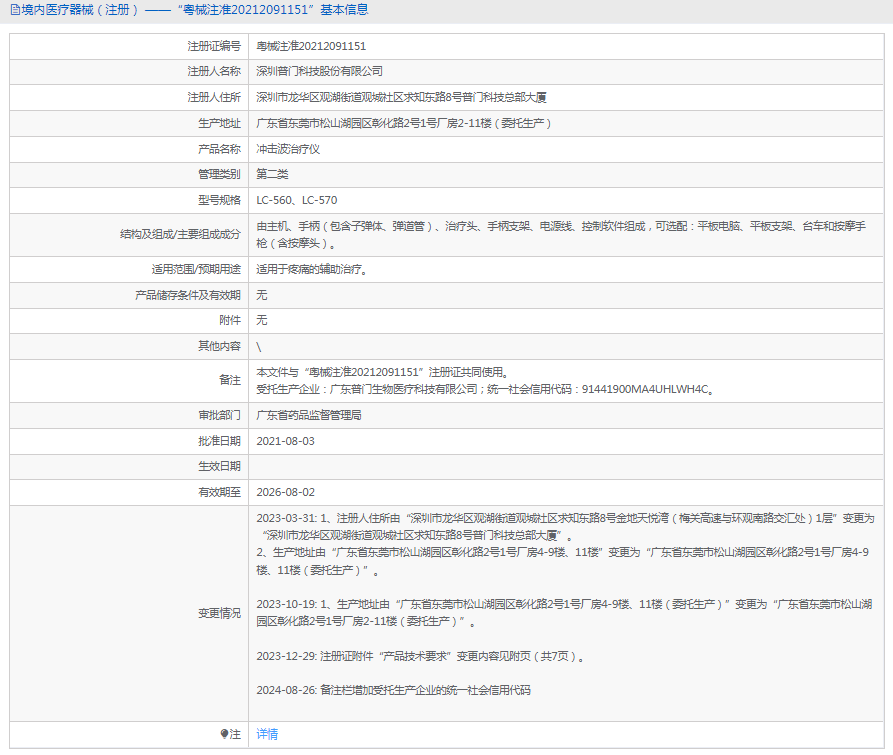The image size is (893, 755).
Task: Click the 管理类别 label
Action: (219, 174)
